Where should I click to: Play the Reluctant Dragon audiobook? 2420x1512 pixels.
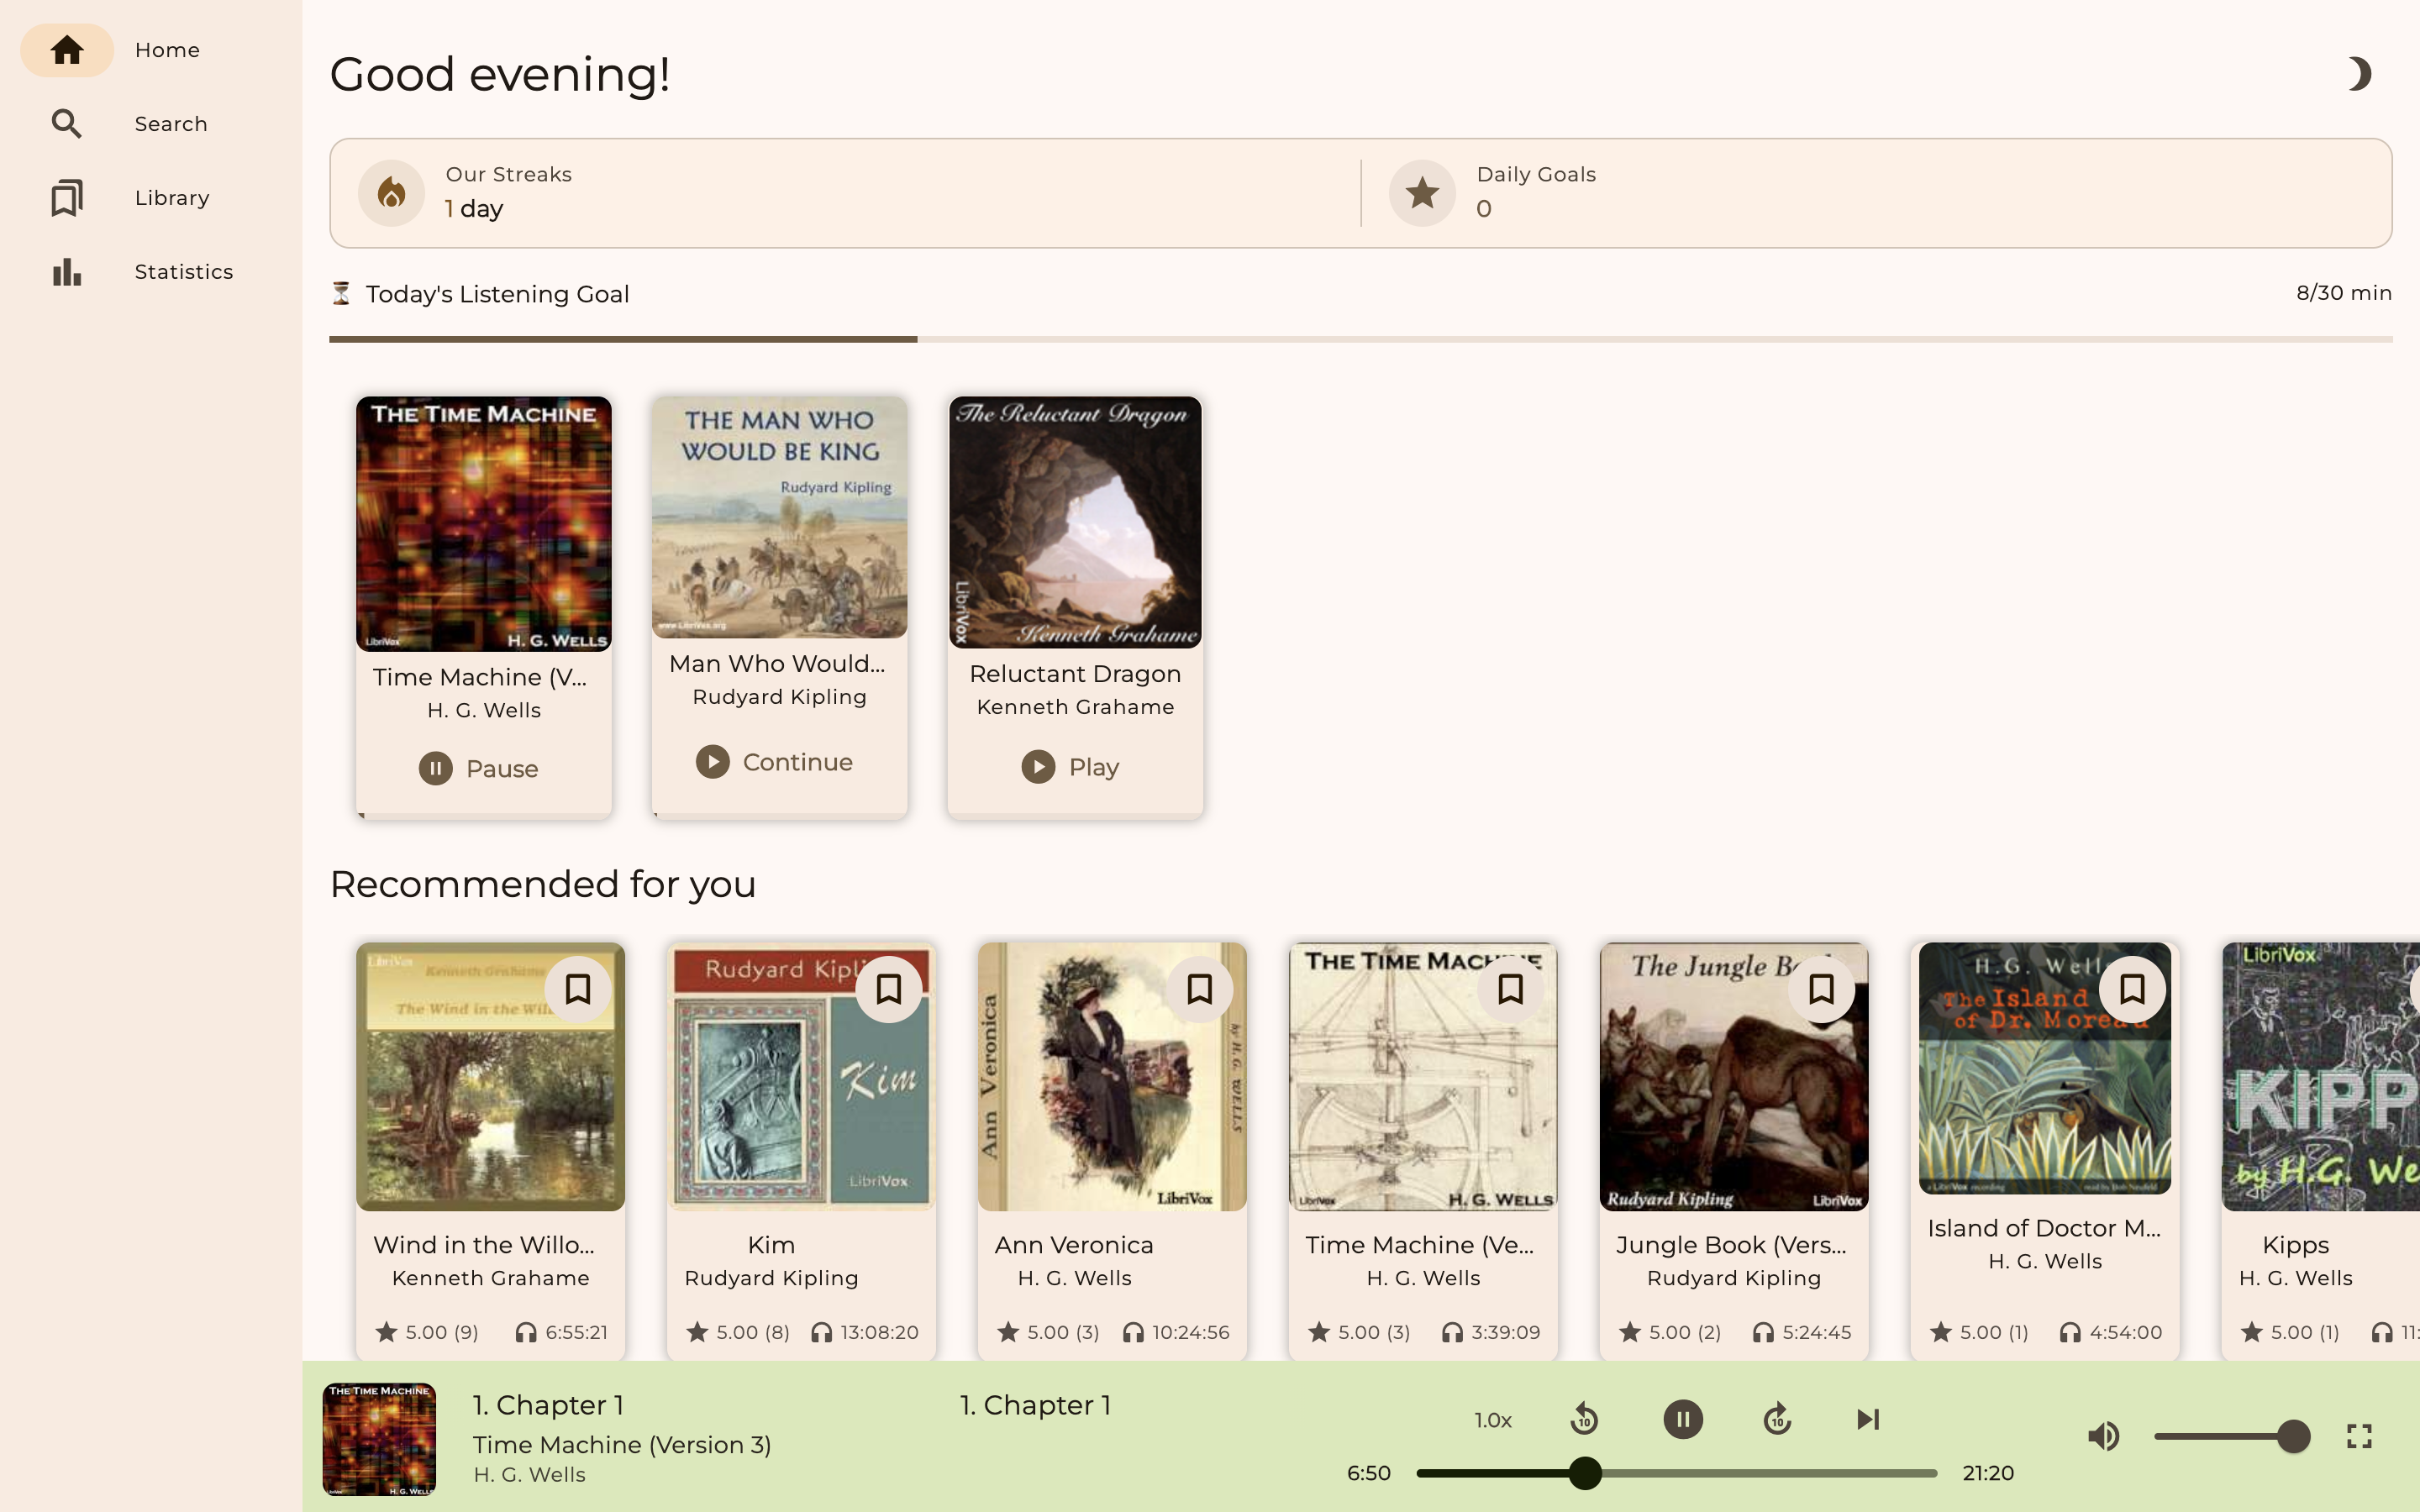(1071, 767)
